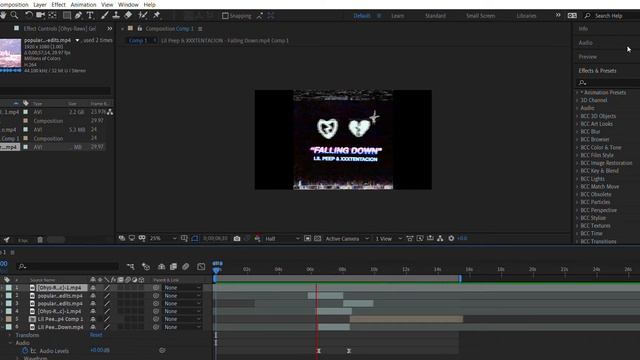
Task: Toggle hide shy layers icon
Action: click(161, 267)
